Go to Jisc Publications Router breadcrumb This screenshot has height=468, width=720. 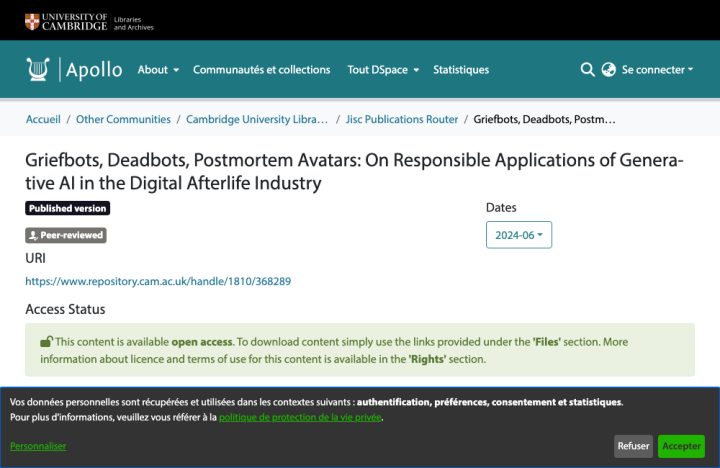402,119
